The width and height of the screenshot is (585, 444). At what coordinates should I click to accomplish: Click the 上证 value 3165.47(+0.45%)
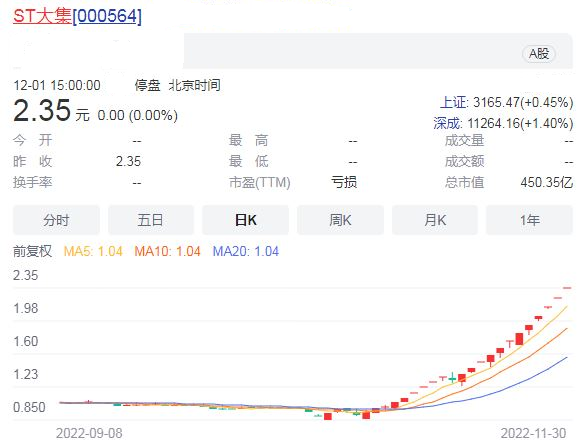pyautogui.click(x=523, y=102)
